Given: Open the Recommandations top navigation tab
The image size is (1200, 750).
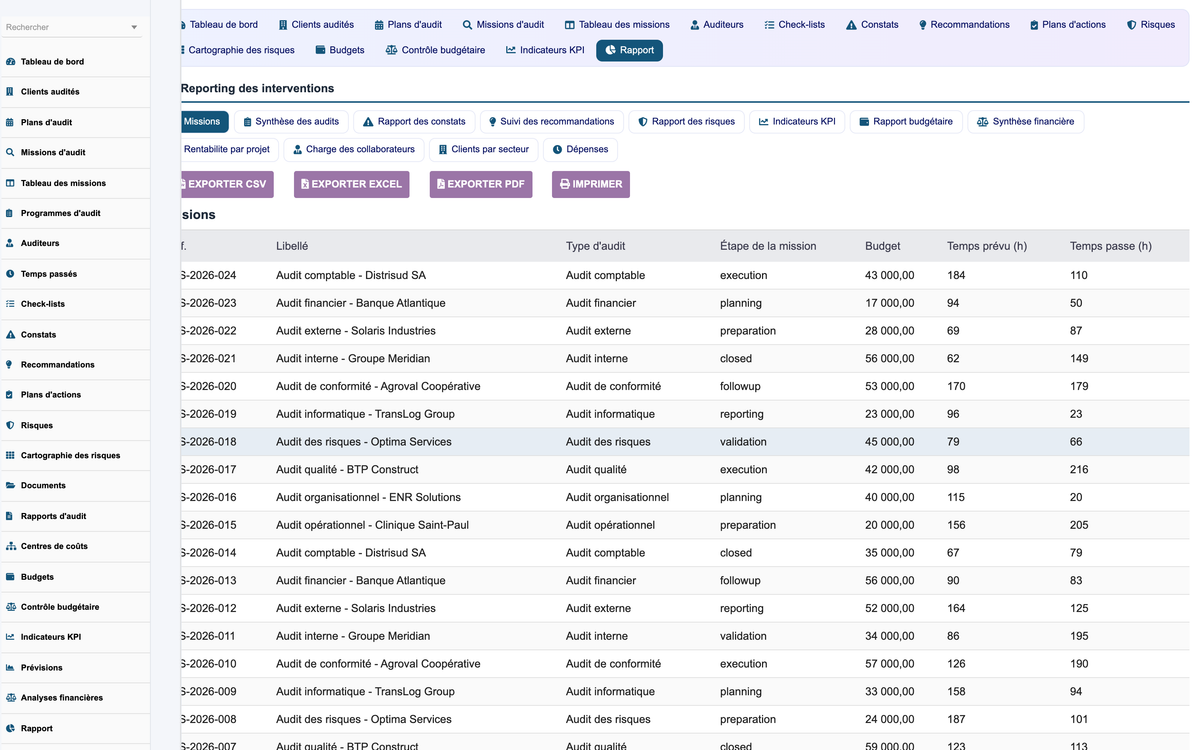Looking at the screenshot, I should (964, 25).
